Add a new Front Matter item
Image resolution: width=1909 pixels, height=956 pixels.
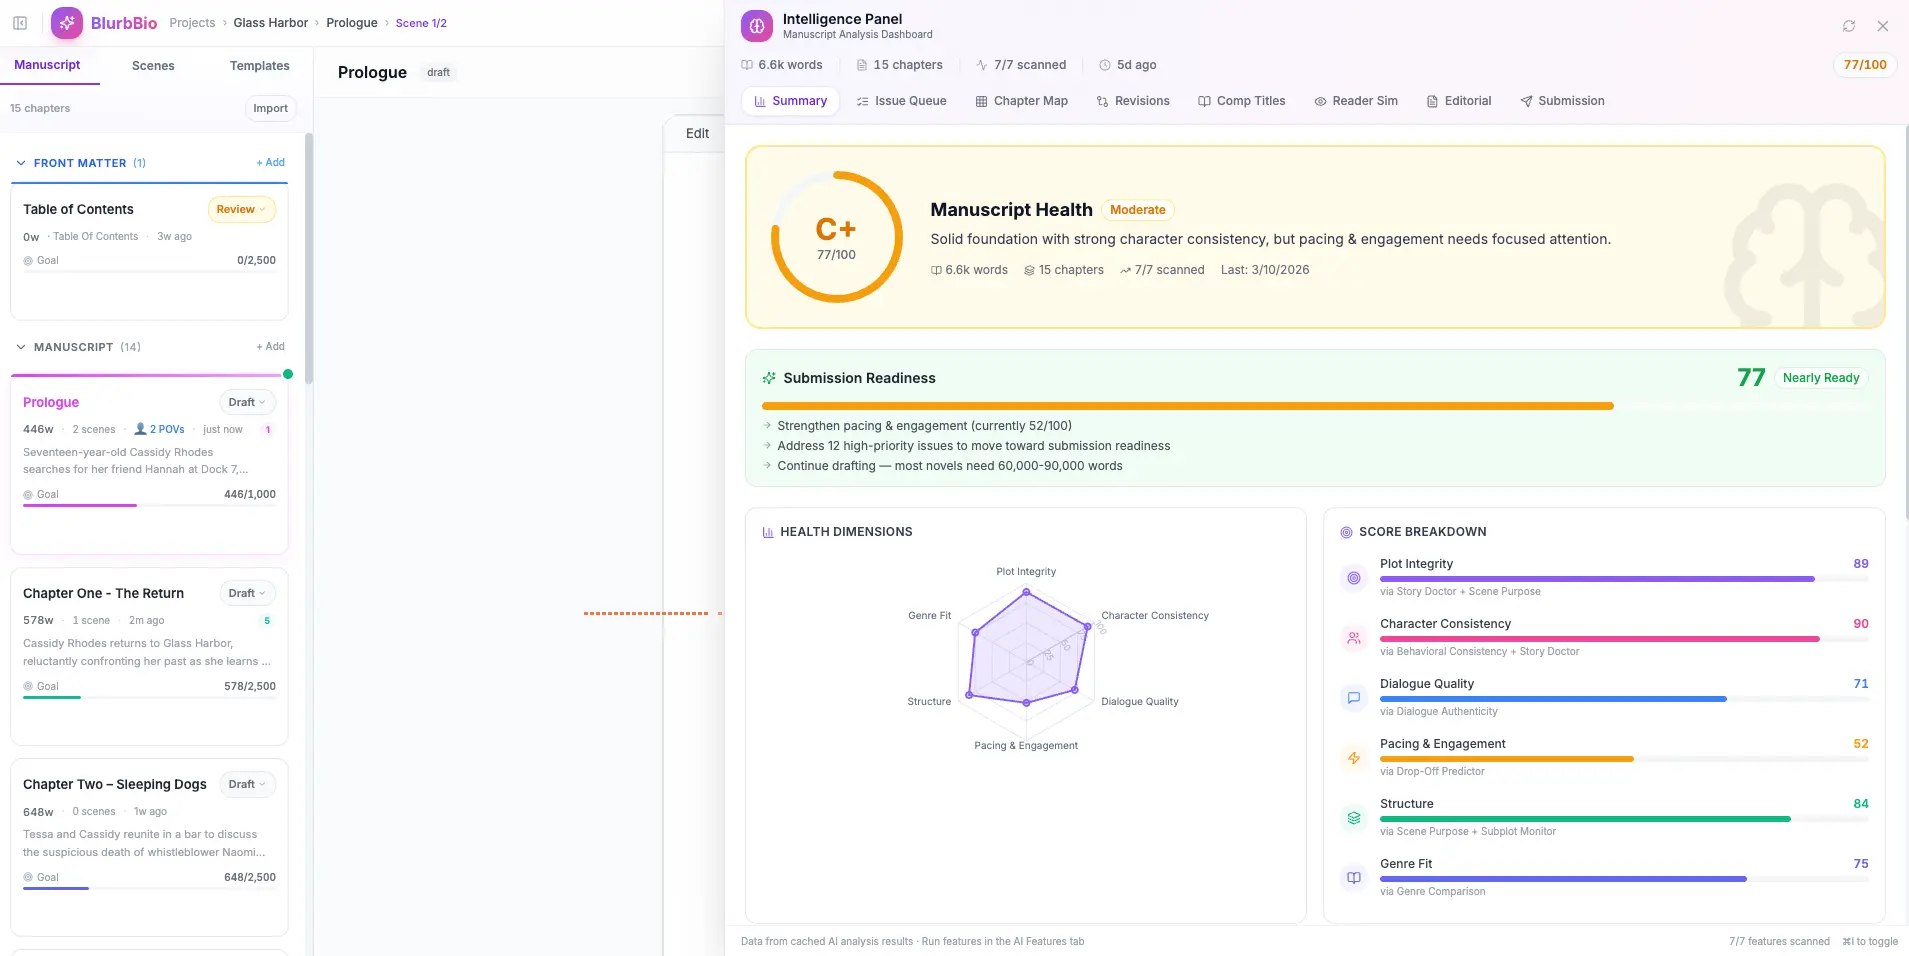[270, 162]
